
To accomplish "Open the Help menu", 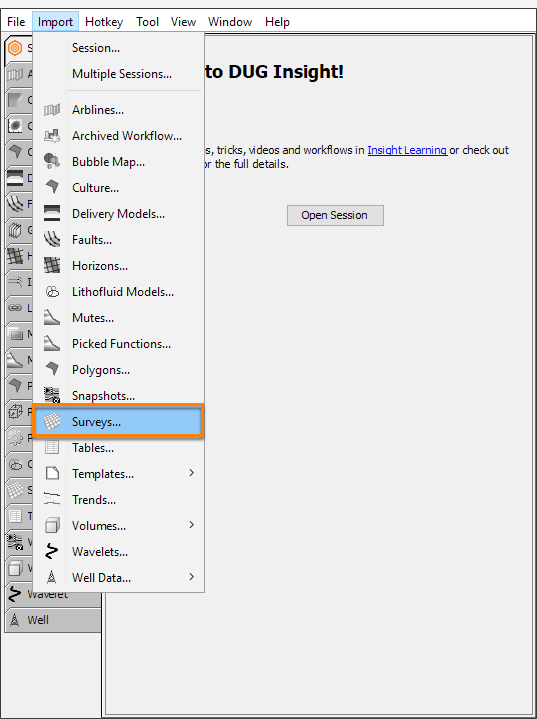I will coord(277,22).
